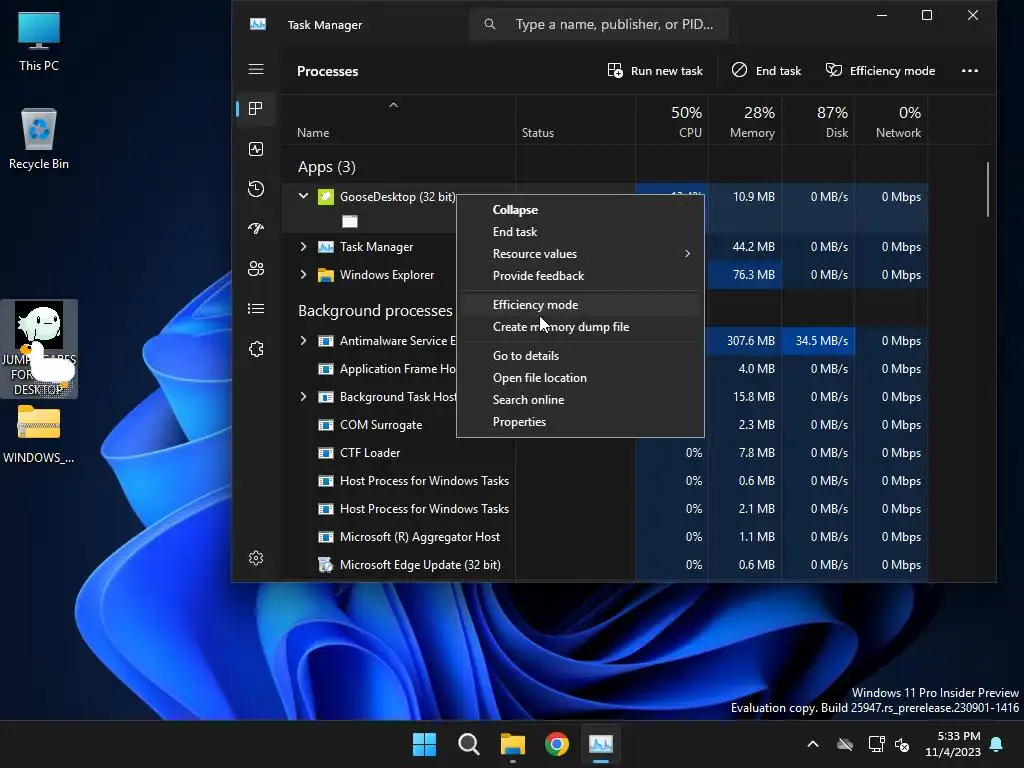Select the COM Surrogate process row
This screenshot has height=768, width=1024.
point(605,425)
